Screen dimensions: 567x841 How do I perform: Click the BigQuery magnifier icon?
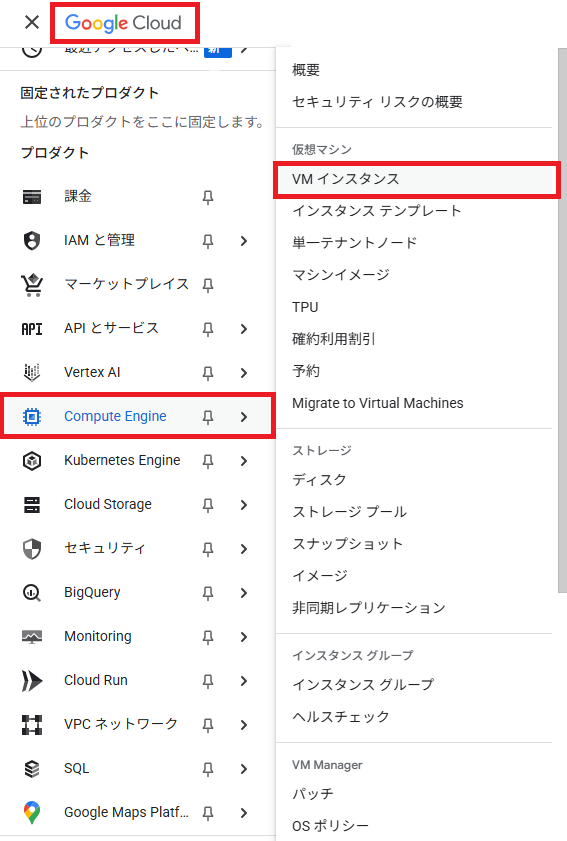click(x=32, y=593)
